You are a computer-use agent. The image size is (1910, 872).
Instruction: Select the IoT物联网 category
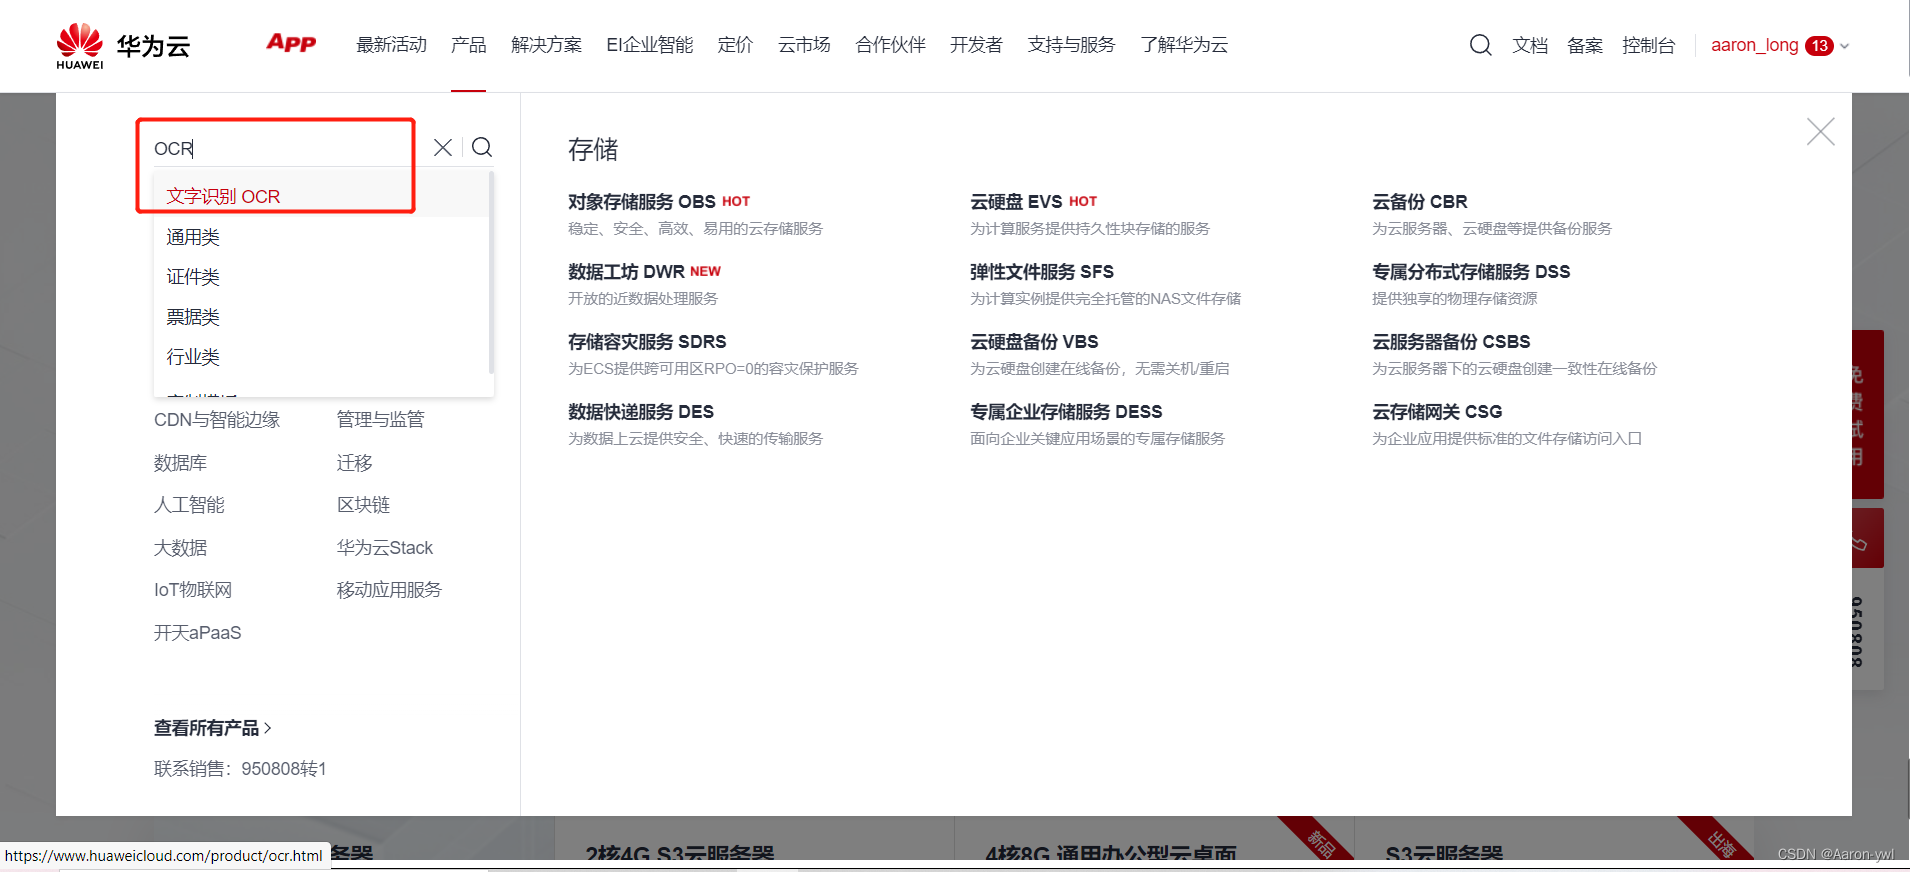[x=193, y=590]
